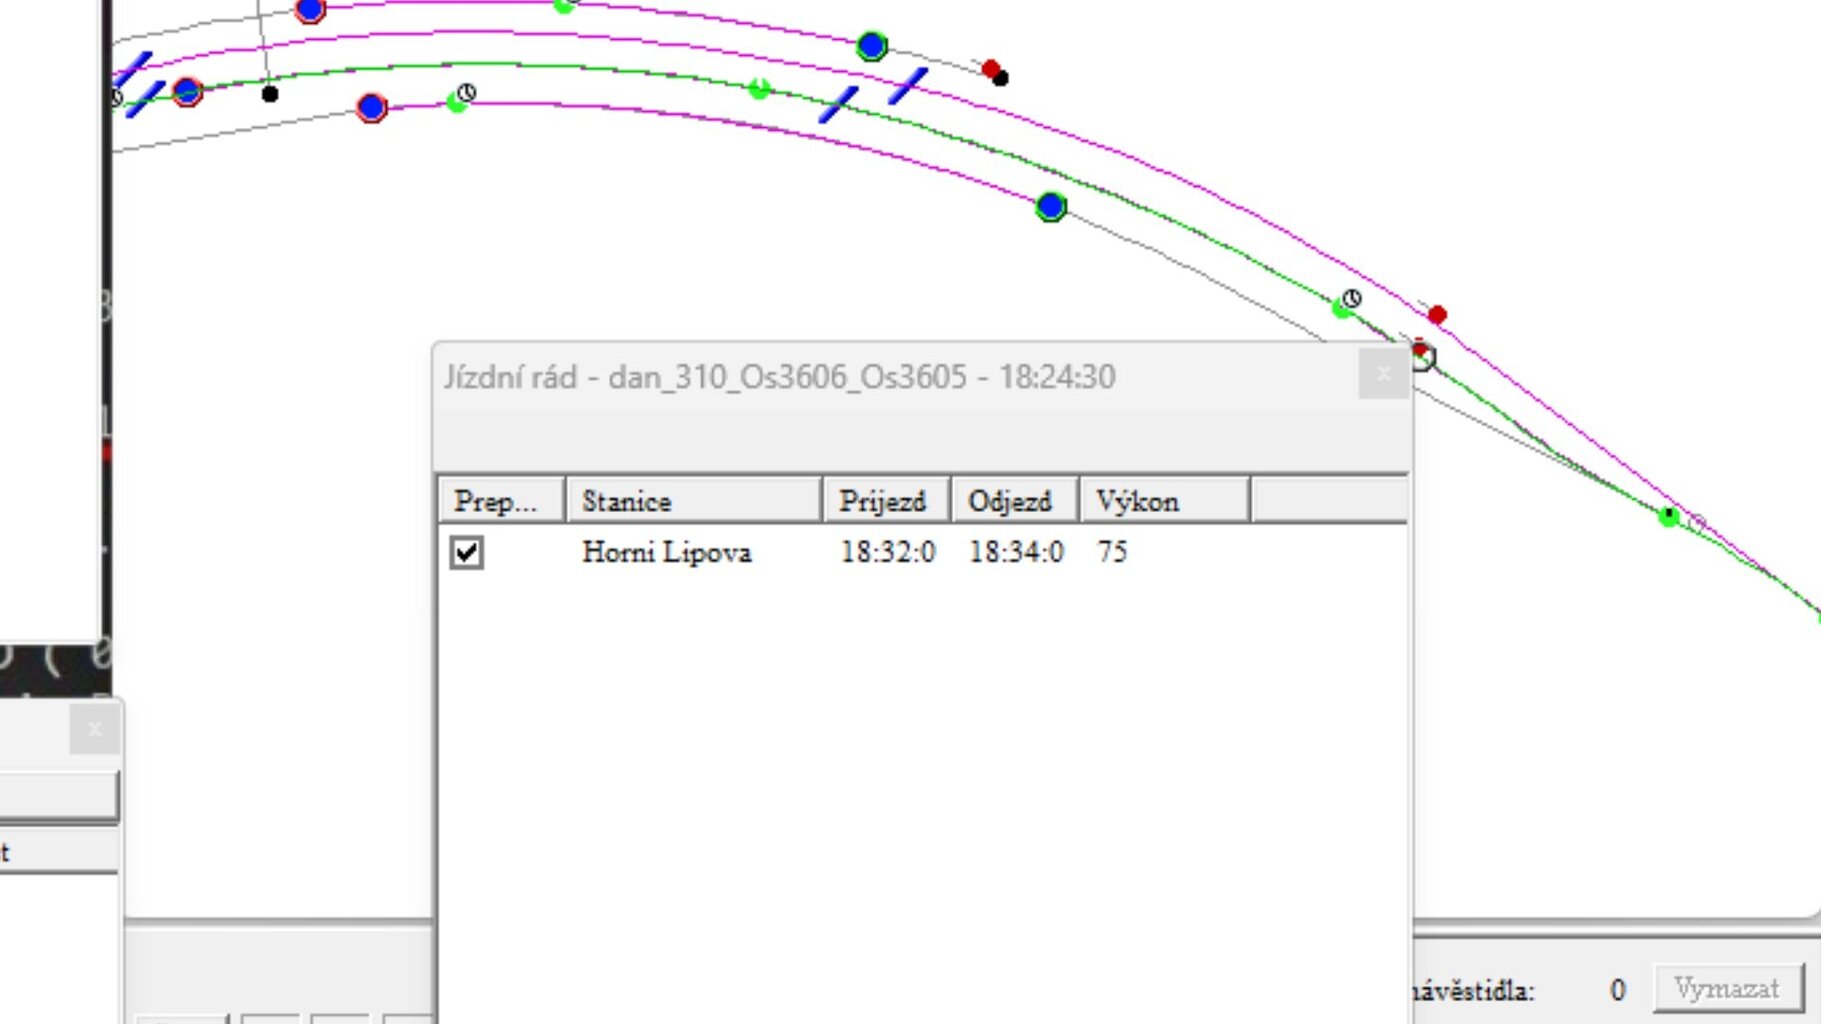Click the Výkon value 75
The image size is (1821, 1024).
(x=1111, y=552)
